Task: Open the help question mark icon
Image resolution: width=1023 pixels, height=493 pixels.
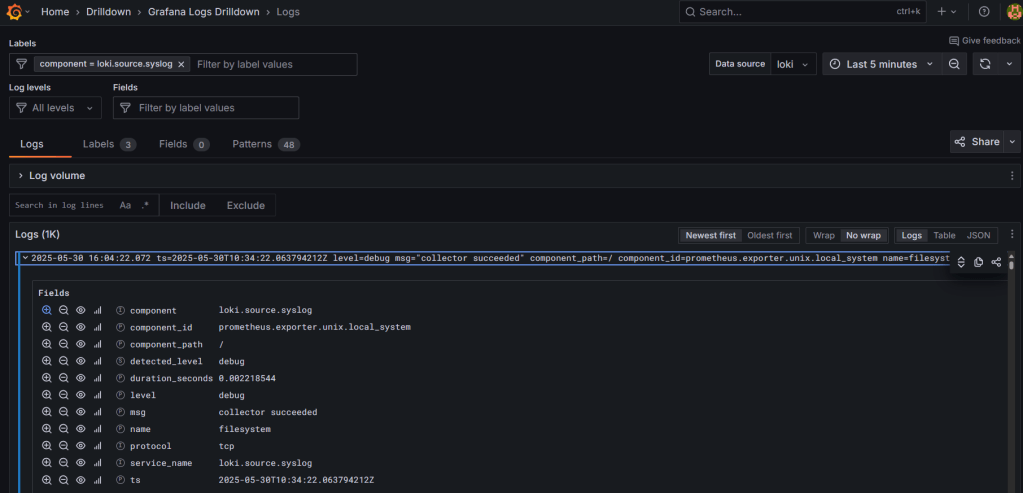Action: [984, 12]
